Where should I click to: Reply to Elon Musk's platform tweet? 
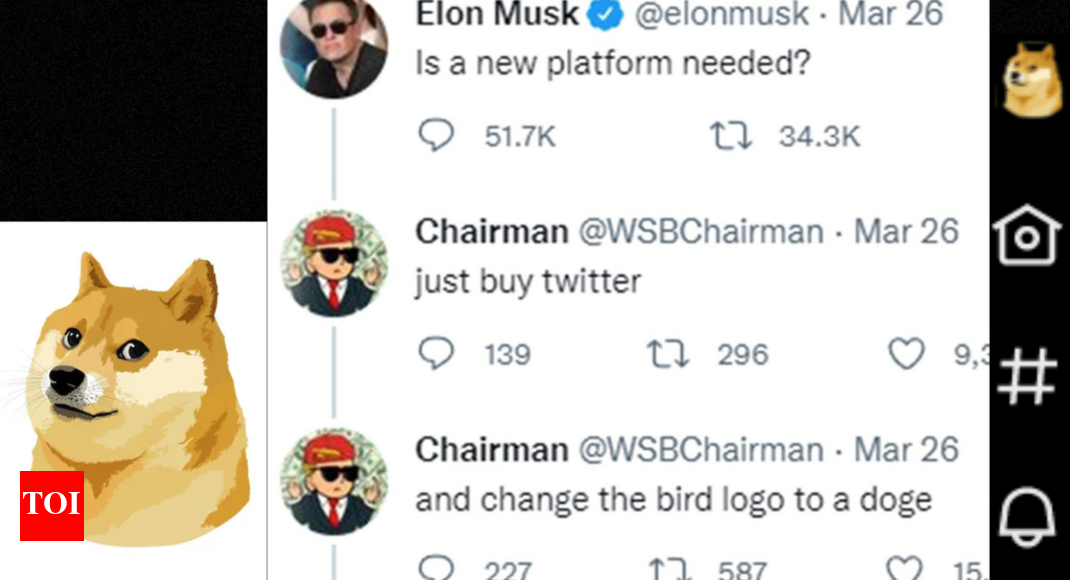tap(435, 137)
